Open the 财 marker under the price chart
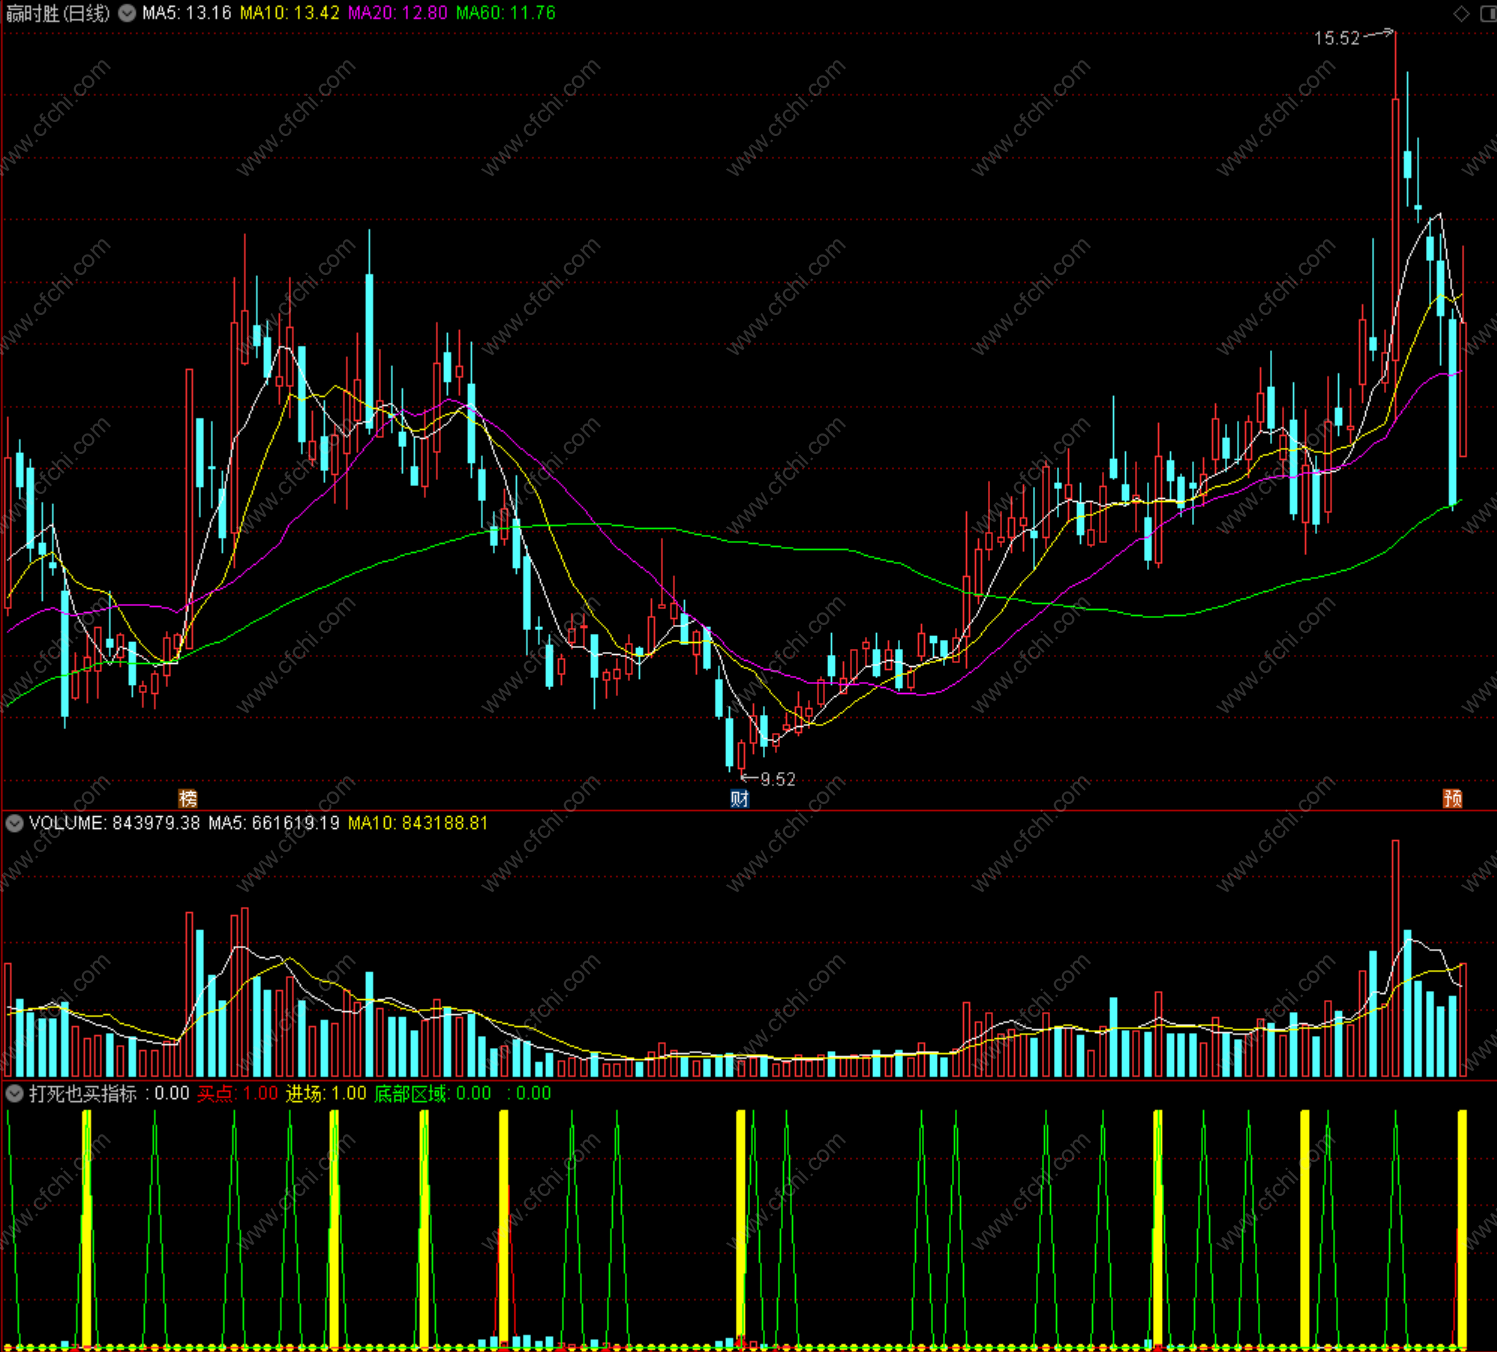The height and width of the screenshot is (1352, 1497). point(739,798)
